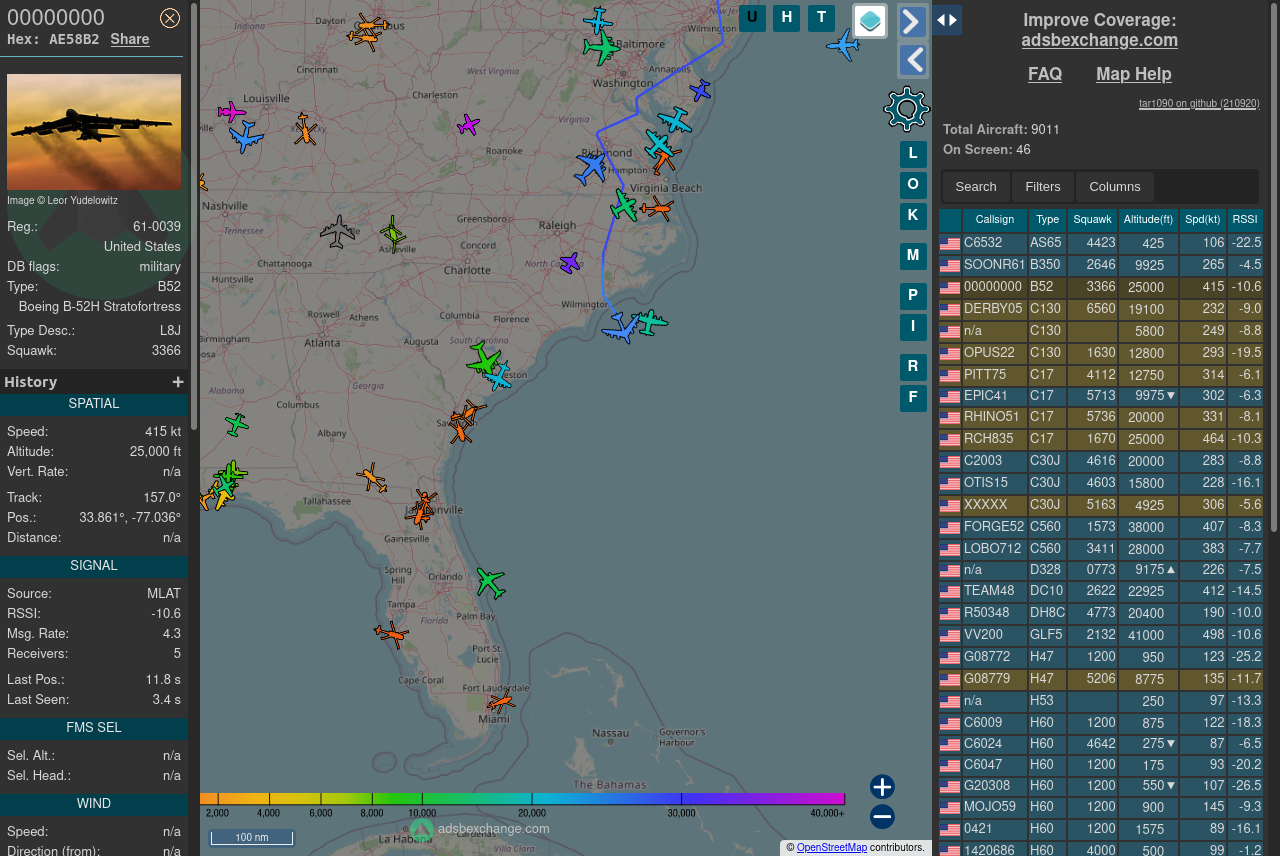Open the Map Help link
Image resolution: width=1280 pixels, height=856 pixels.
1134,74
